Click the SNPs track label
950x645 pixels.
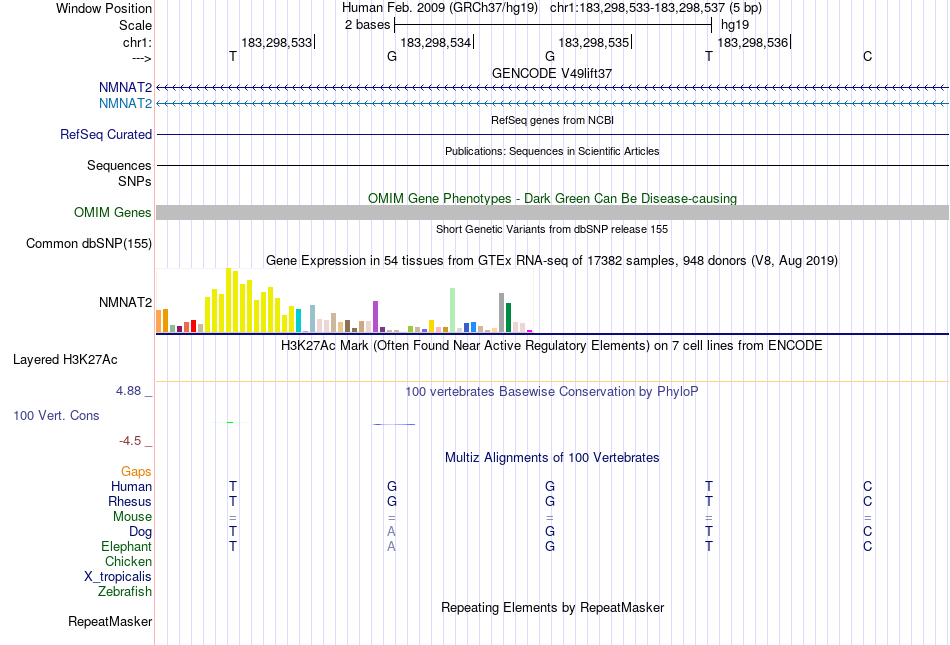135,181
